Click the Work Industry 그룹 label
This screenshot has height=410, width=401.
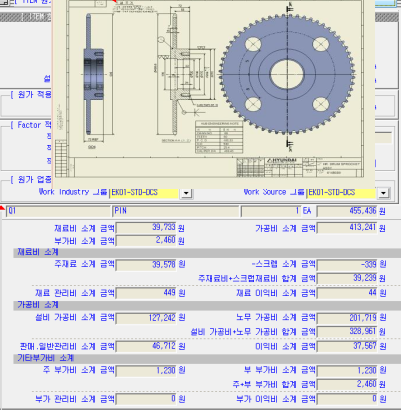[73, 192]
